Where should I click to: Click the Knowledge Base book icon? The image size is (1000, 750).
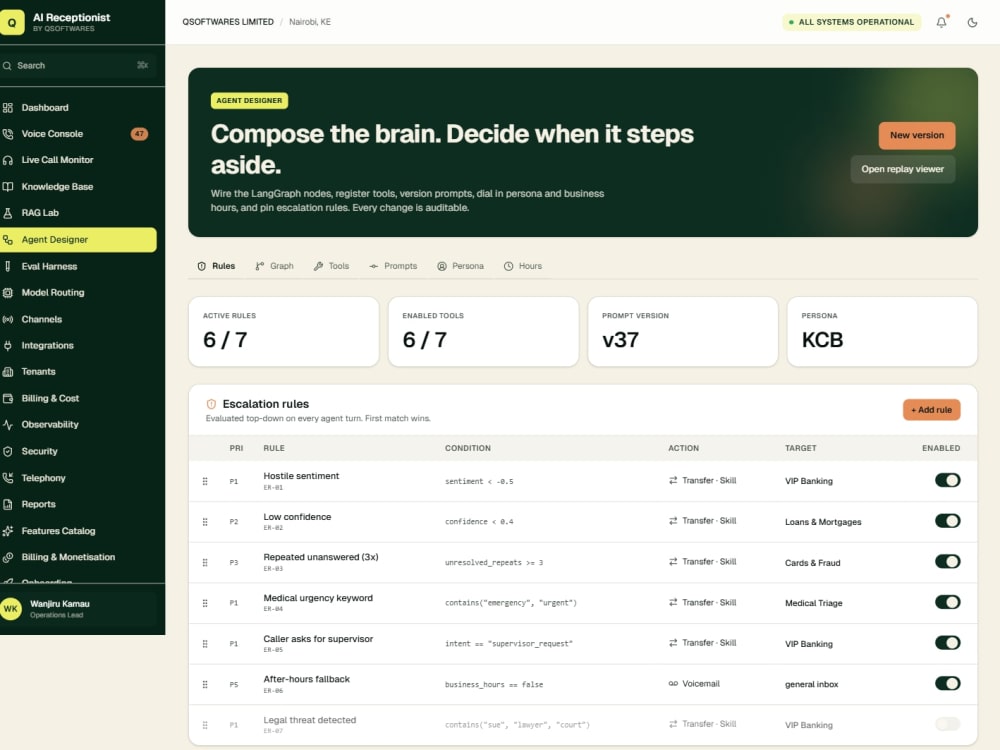tap(8, 187)
